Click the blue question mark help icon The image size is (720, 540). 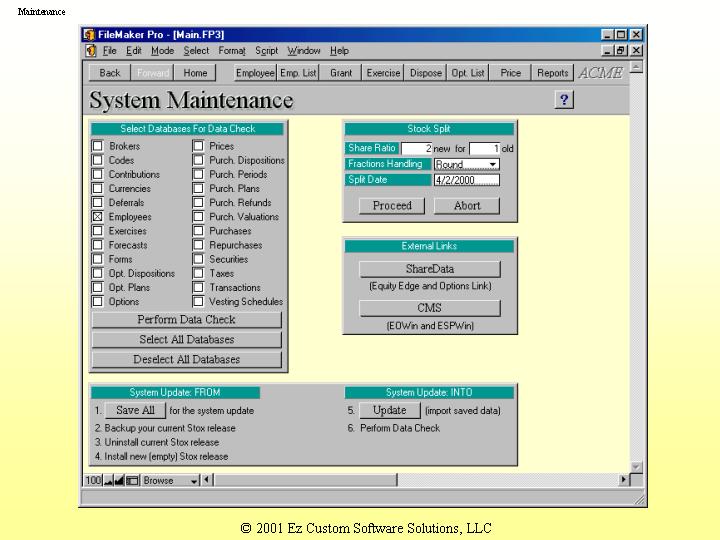(x=564, y=99)
